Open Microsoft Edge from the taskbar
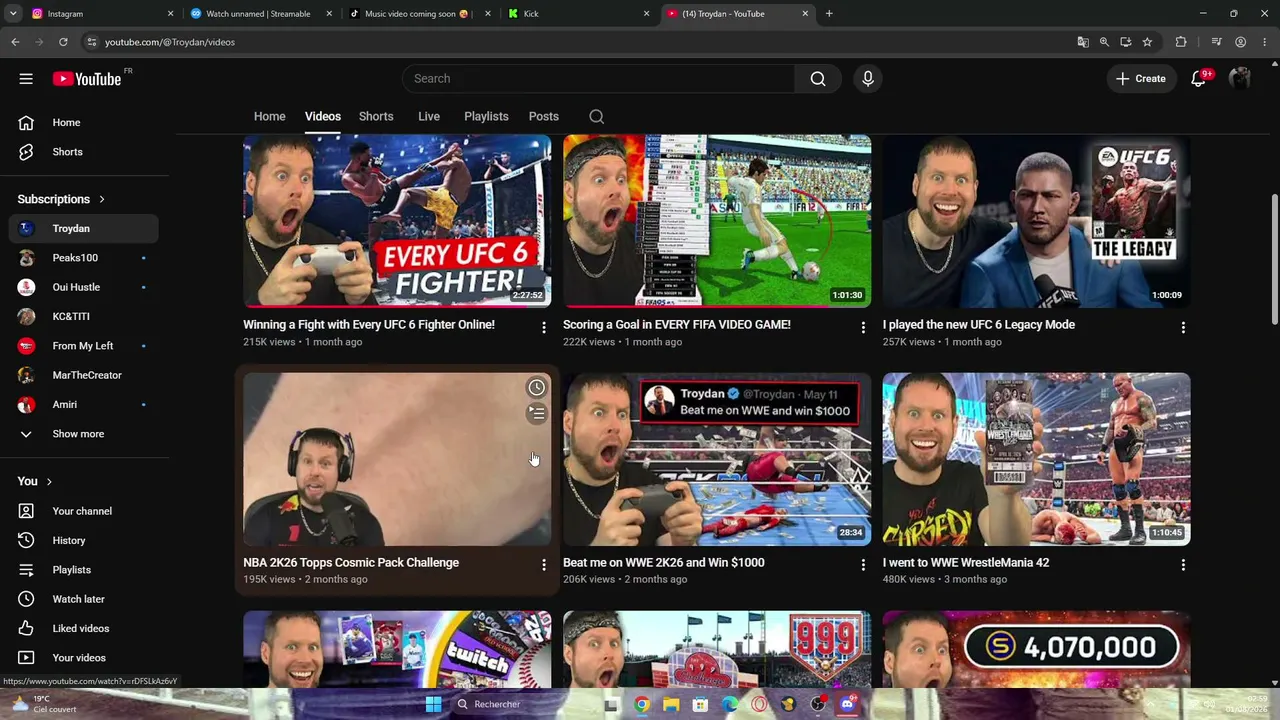This screenshot has height=720, width=1280. point(730,704)
